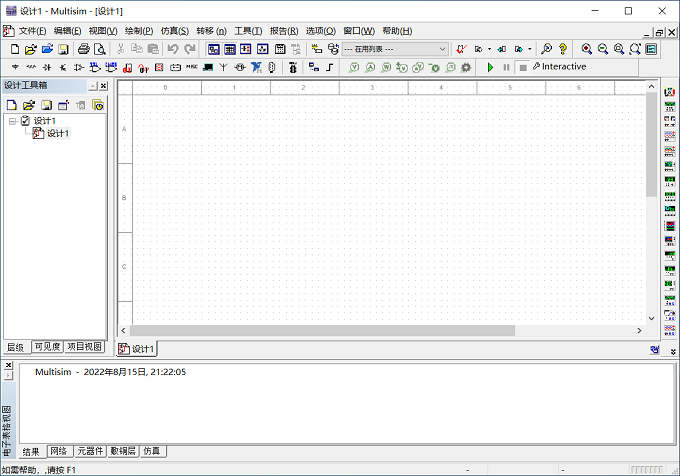Viewport: 680px width, 476px height.
Task: Open the 帮助(H) menu
Action: 397,31
